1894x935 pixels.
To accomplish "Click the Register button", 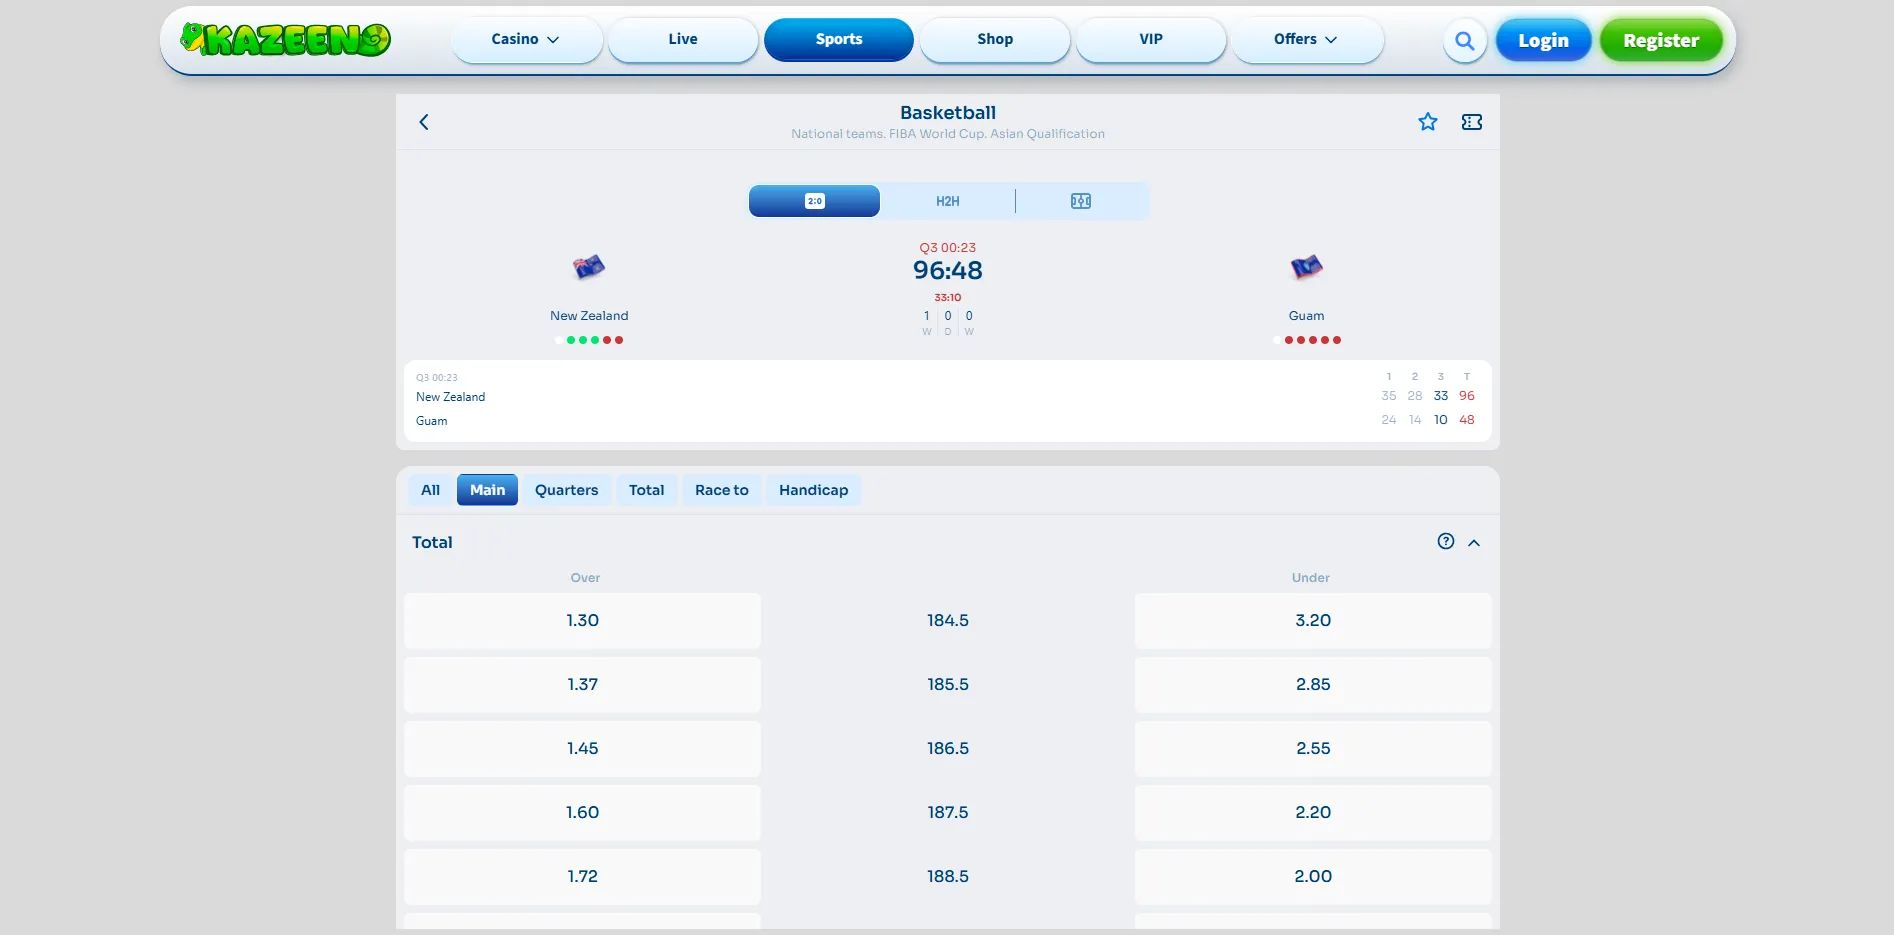I will [x=1661, y=41].
